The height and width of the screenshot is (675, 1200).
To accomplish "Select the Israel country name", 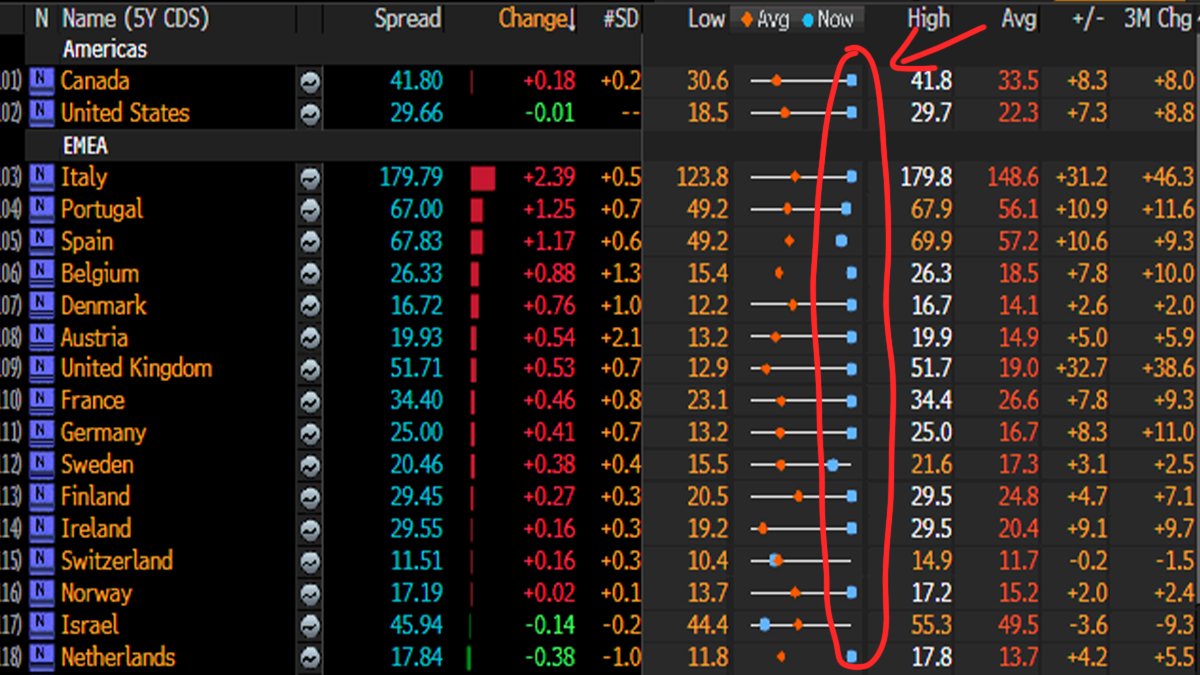I will (x=89, y=624).
